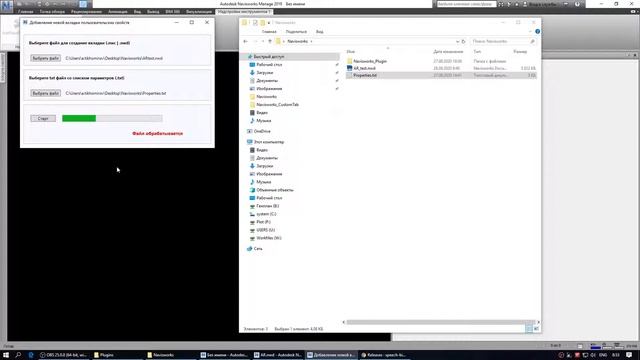The image size is (640, 360).
Task: Click the sign-in user icon in title bar
Action: 525,4
